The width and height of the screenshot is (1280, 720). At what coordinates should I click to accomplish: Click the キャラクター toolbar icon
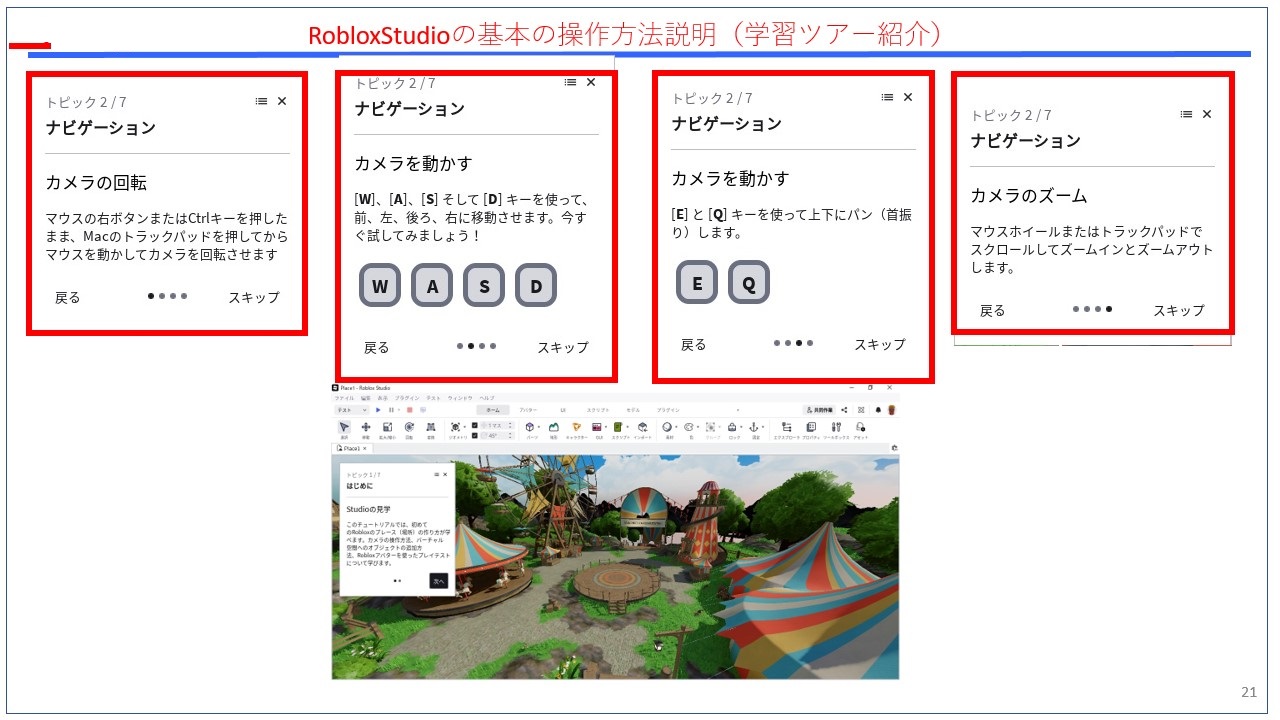coord(577,428)
